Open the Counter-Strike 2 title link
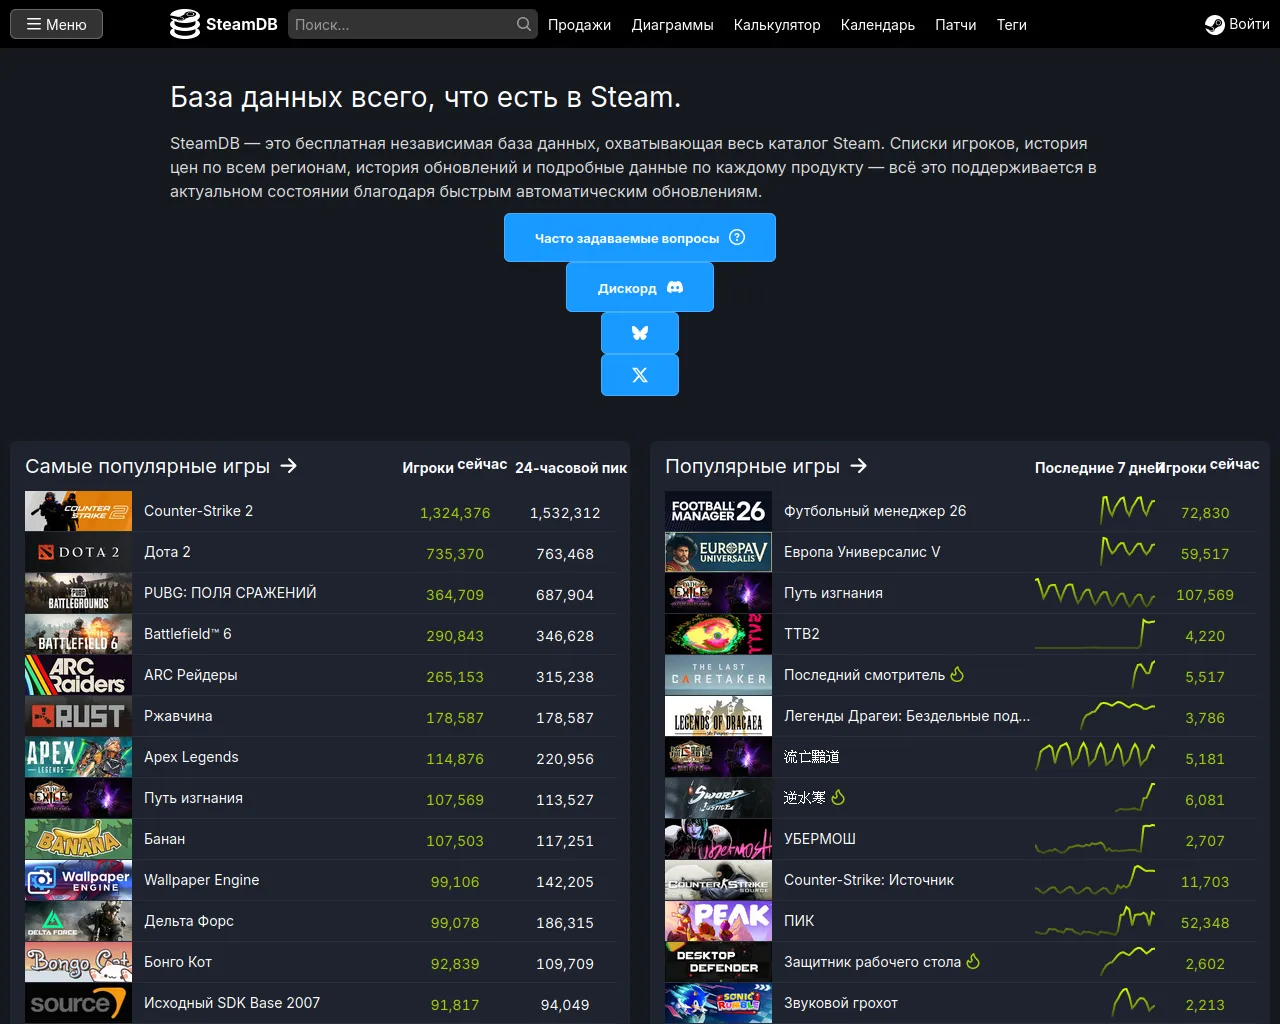The width and height of the screenshot is (1280, 1024). [x=198, y=511]
